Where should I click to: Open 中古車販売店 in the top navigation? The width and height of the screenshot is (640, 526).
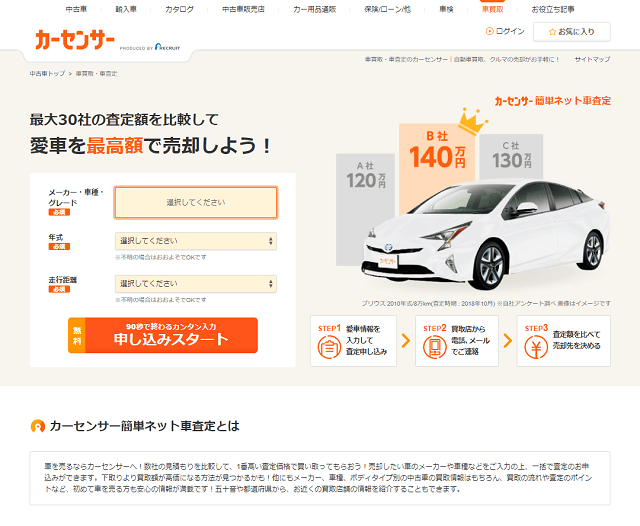tap(243, 9)
